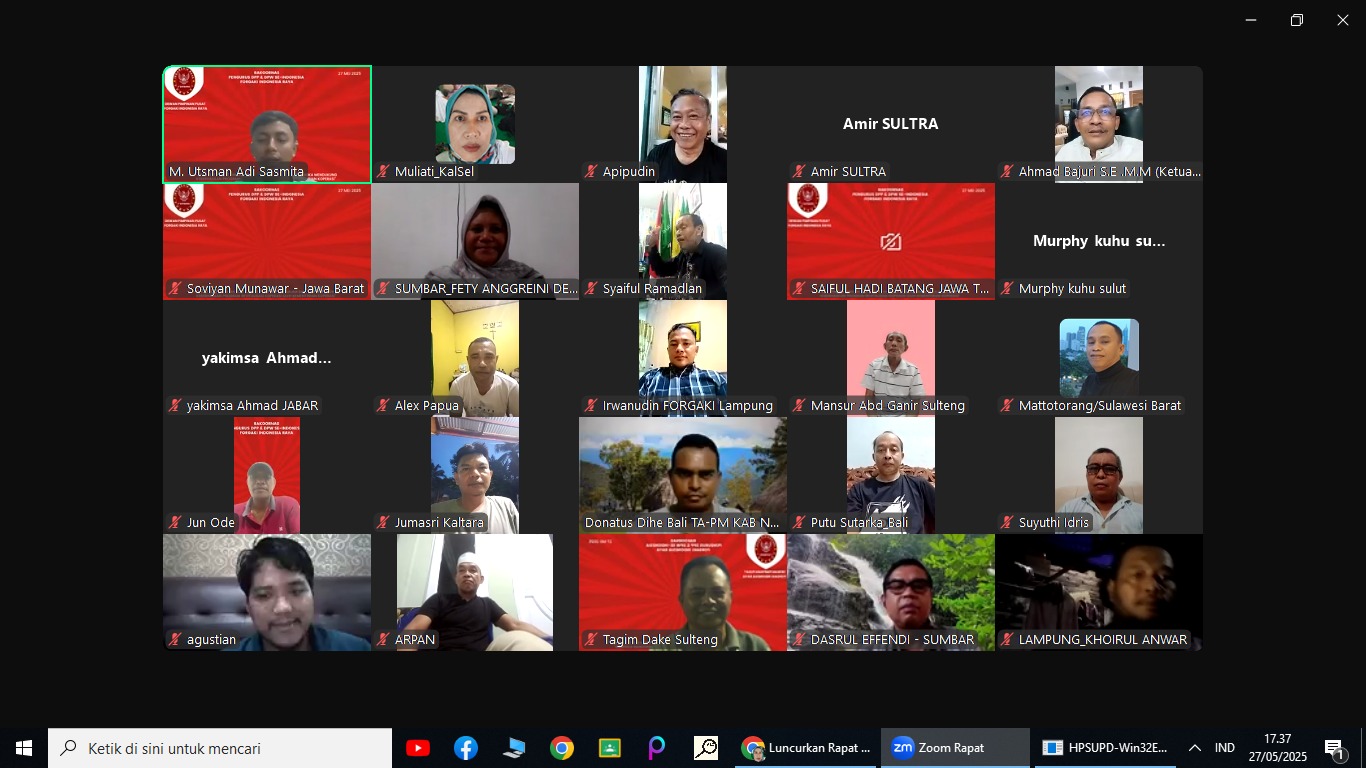Open Google Classroom taskbar icon
The image size is (1366, 768).
tap(610, 748)
